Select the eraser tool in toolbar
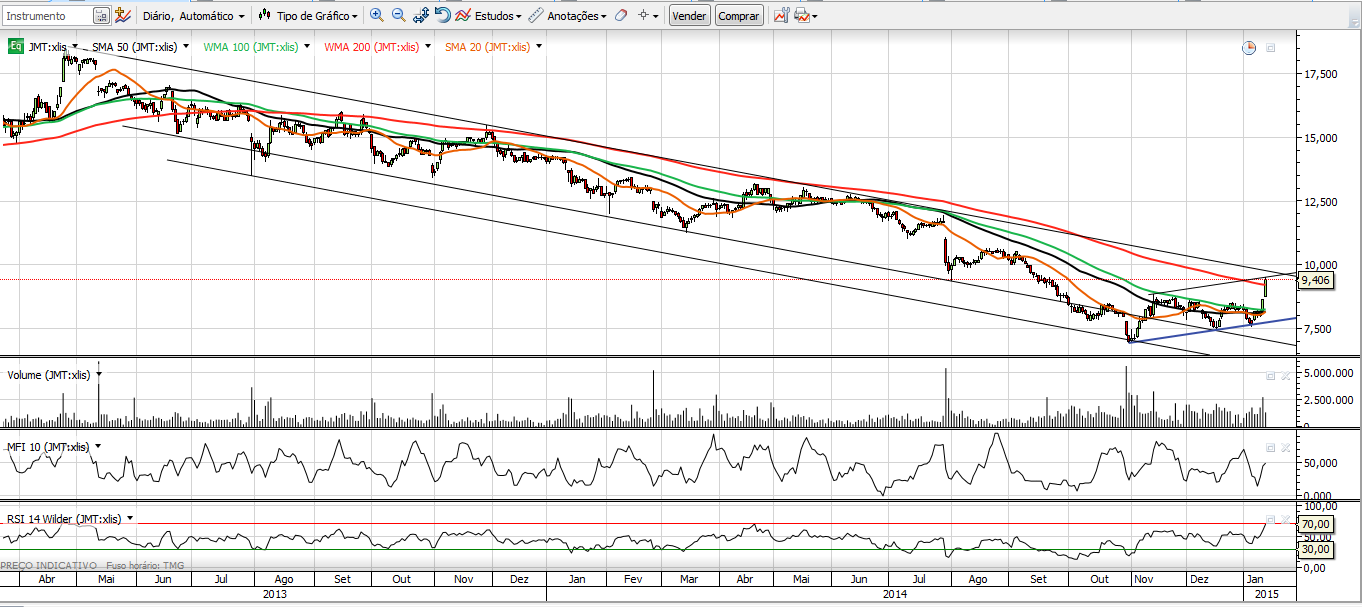 (621, 16)
